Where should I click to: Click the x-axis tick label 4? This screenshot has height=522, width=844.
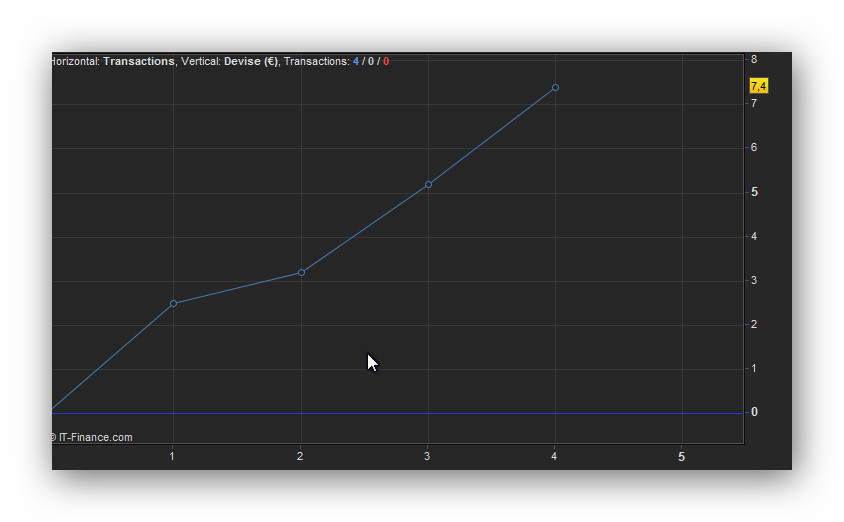(x=554, y=456)
